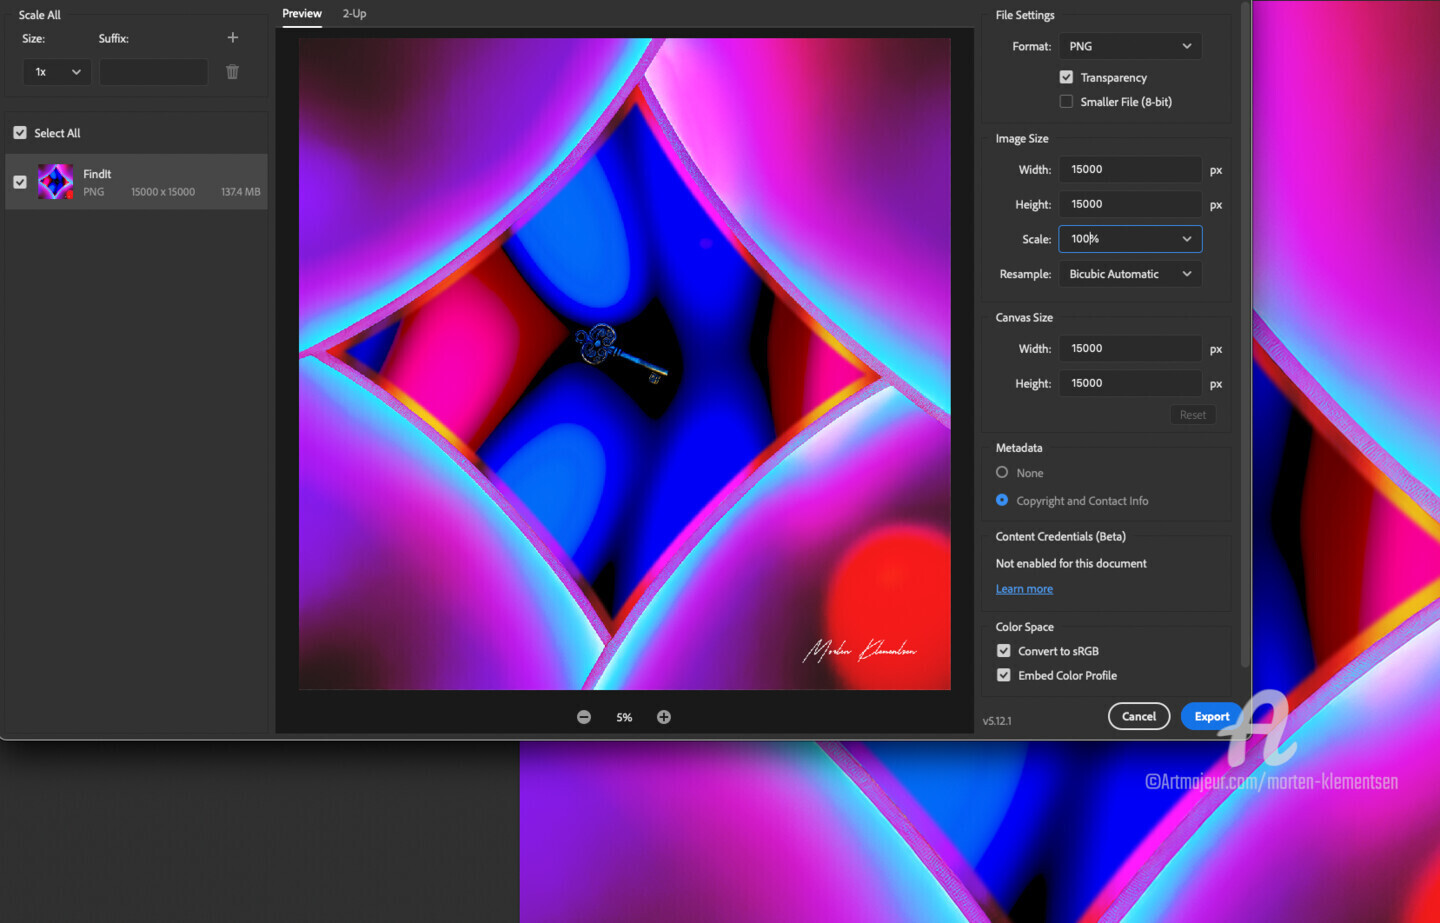Click the 'v5.12.1' version label

click(x=997, y=721)
